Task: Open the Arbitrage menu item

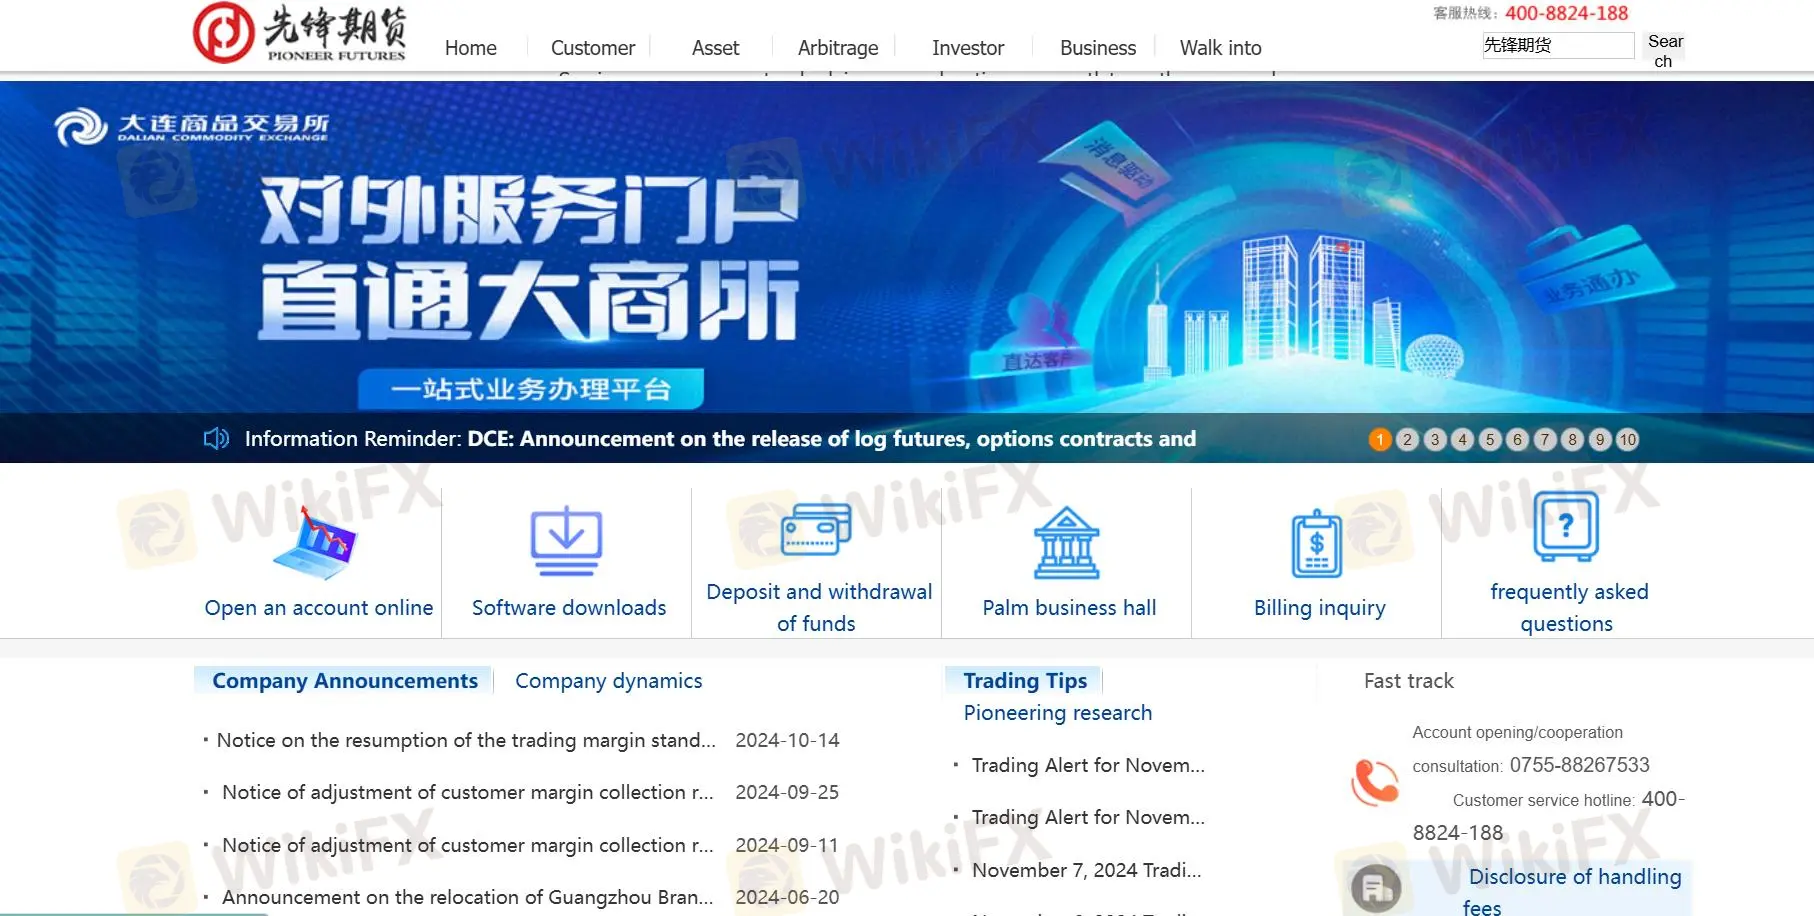Action: 838,48
